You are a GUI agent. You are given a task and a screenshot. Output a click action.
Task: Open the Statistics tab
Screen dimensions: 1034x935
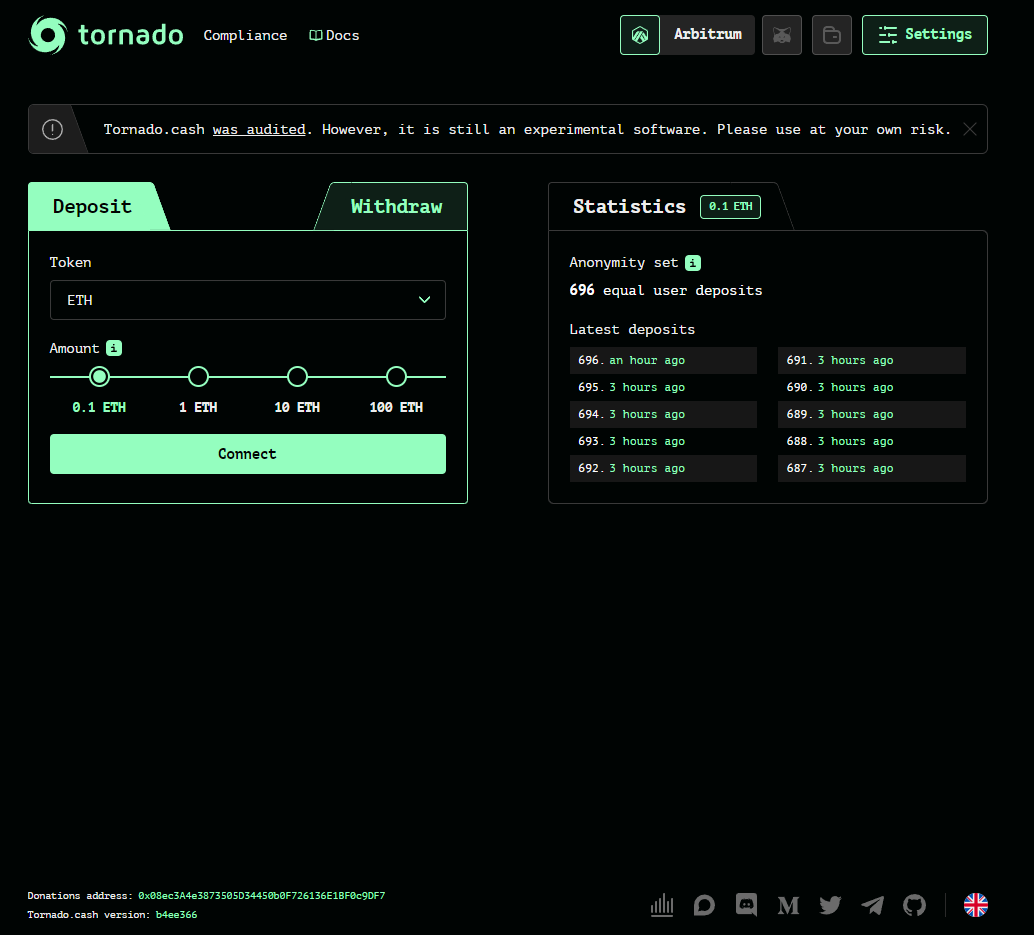coord(629,206)
